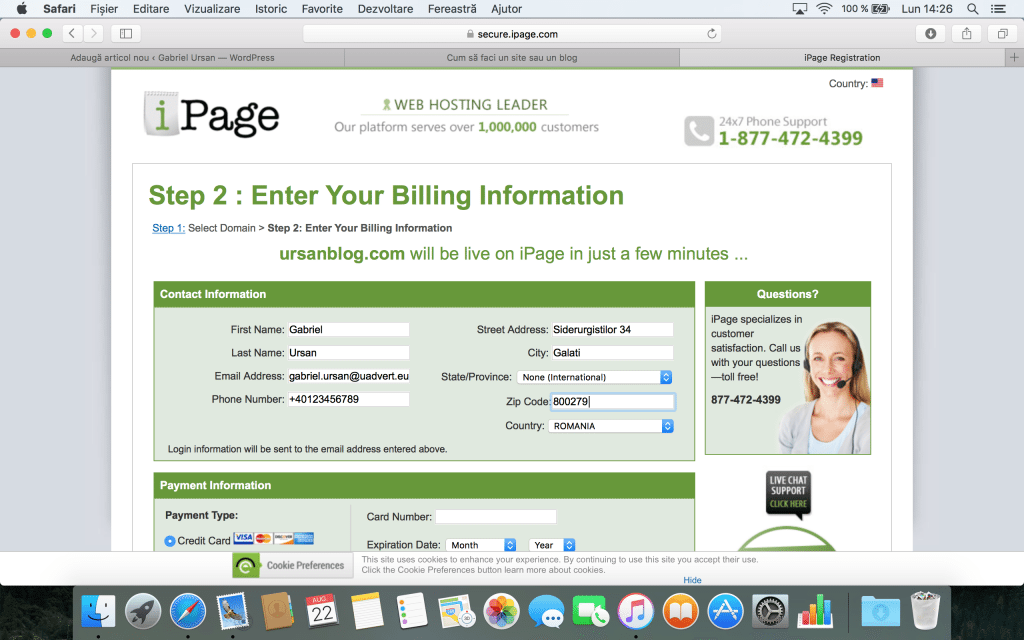The width and height of the screenshot is (1024, 640).
Task: Click support number 1-877-472-4399
Action: 790,138
